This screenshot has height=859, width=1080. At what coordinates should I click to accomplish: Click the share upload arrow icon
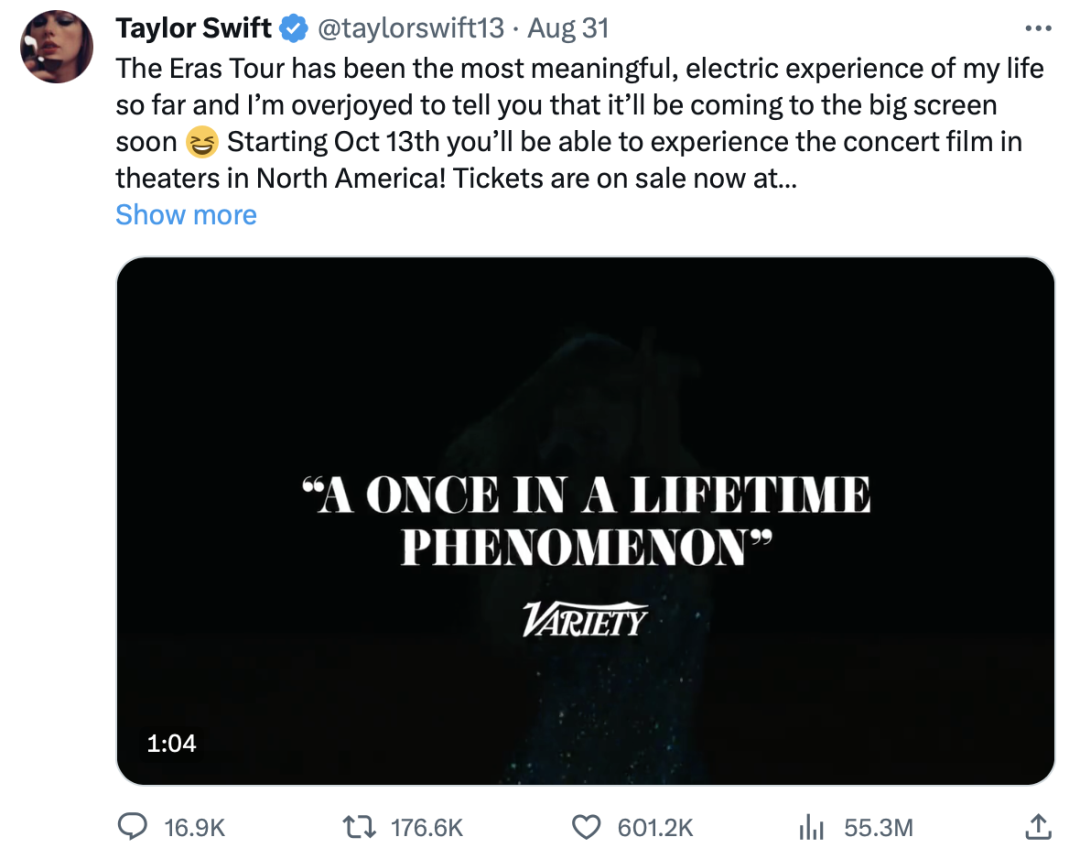click(1038, 827)
